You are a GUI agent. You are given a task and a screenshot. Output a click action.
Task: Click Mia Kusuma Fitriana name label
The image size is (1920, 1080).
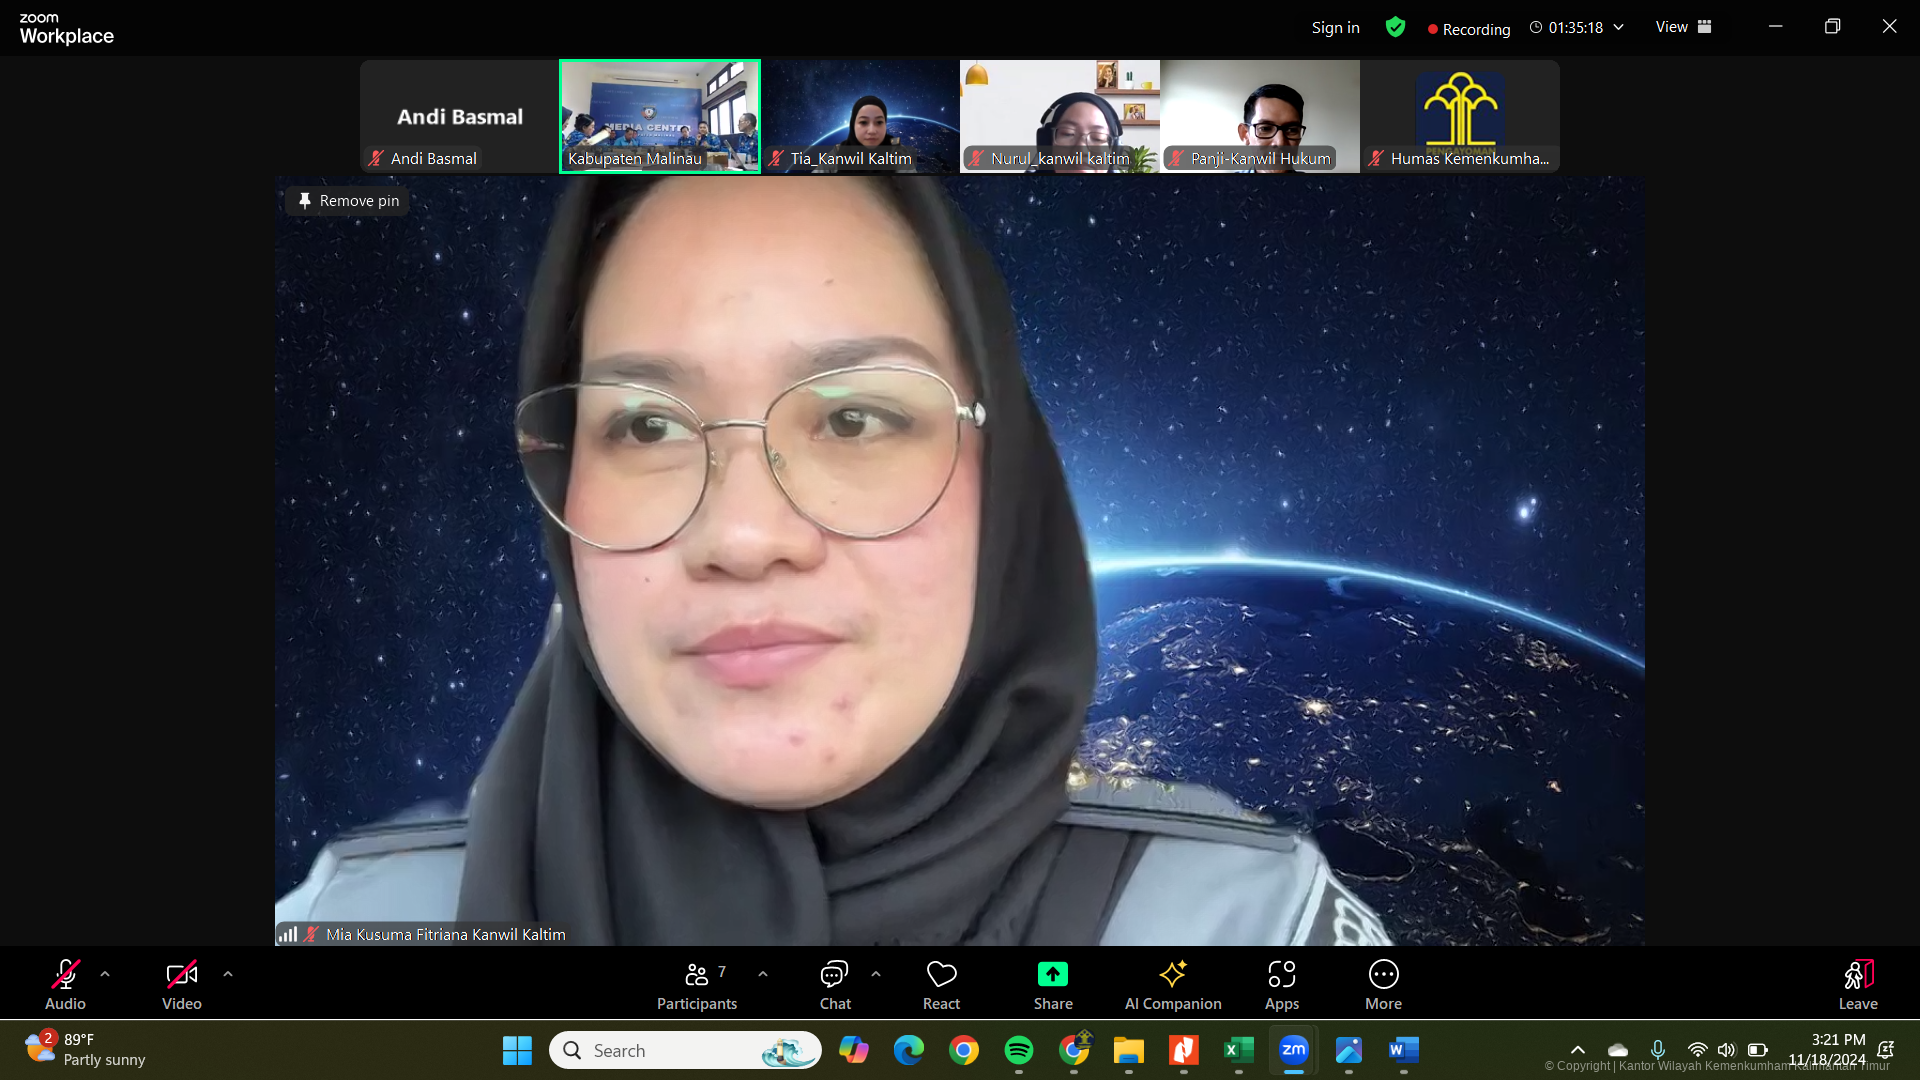(x=446, y=934)
